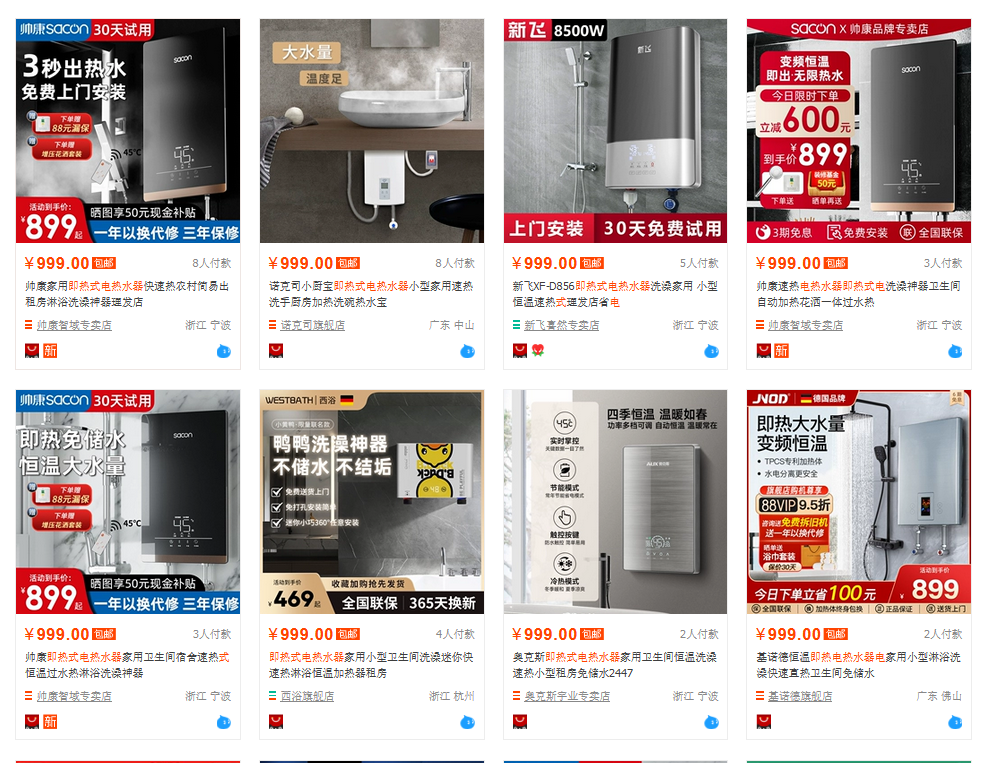Open the 诺克司小厨宝 product title
The width and height of the screenshot is (993, 763).
(371, 294)
